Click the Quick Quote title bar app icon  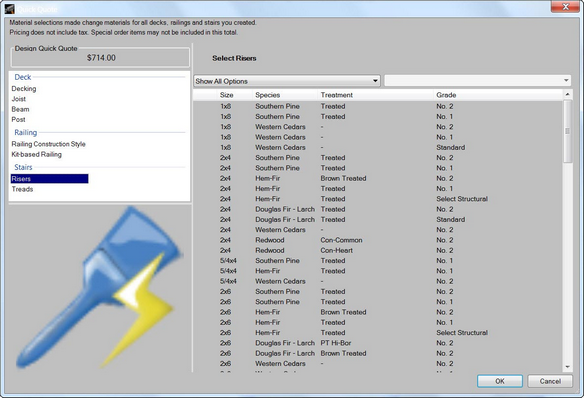pyautogui.click(x=9, y=9)
